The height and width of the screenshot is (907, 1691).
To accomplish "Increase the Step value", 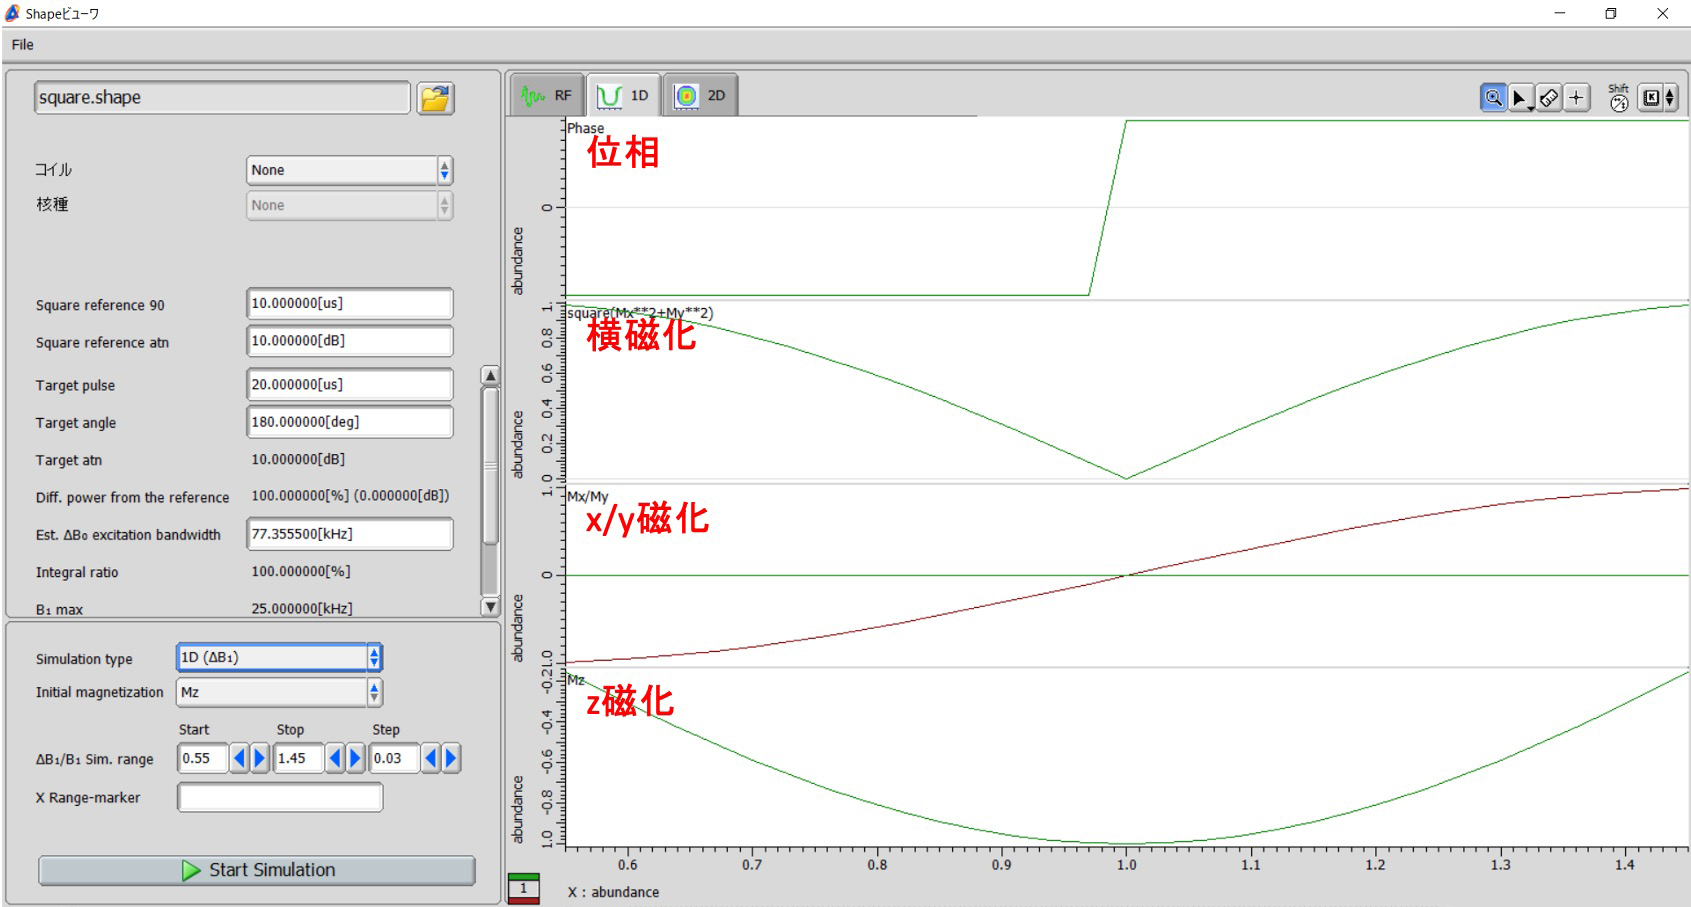I will point(451,758).
